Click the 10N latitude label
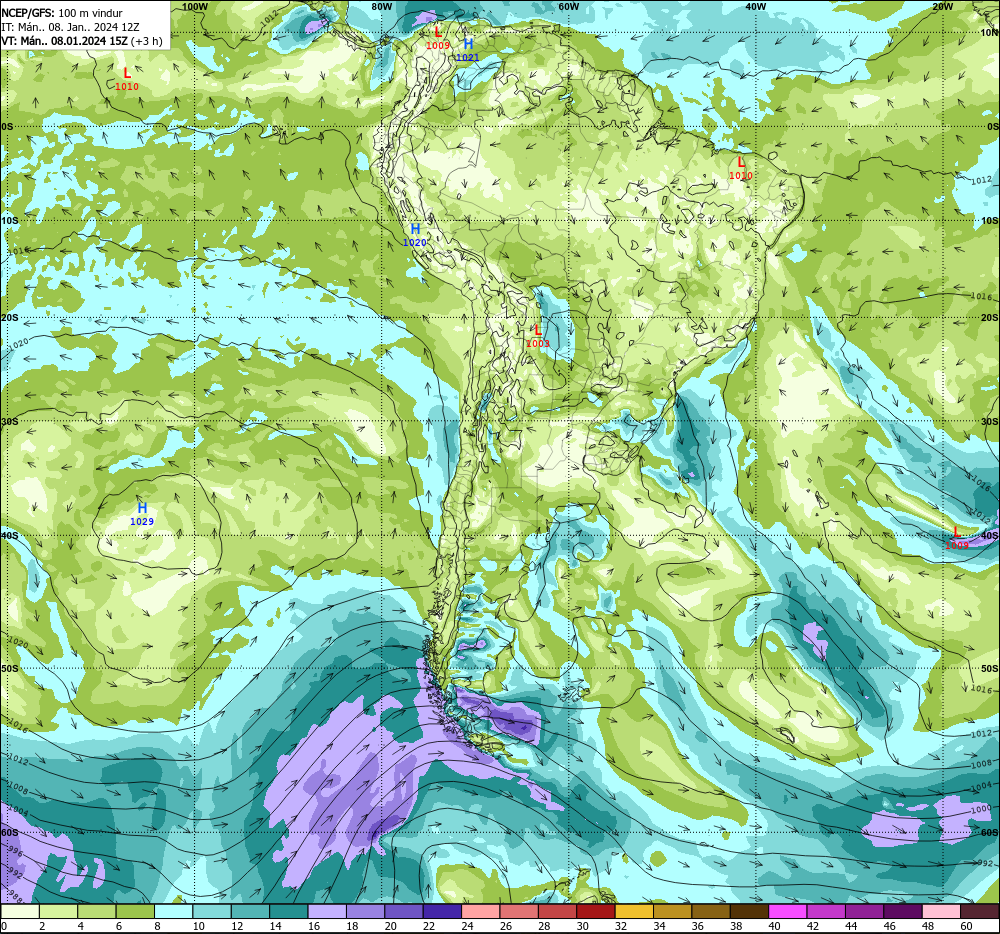The width and height of the screenshot is (1000, 934). point(989,33)
